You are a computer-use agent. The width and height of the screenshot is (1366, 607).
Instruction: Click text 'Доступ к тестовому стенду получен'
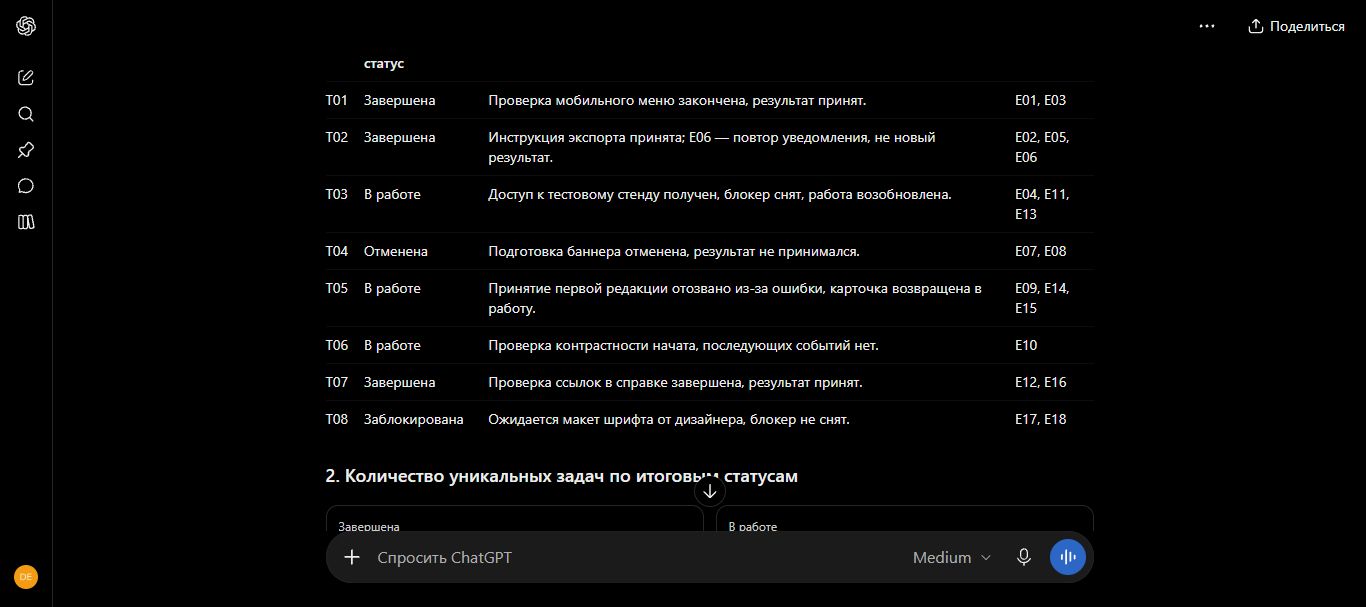pyautogui.click(x=603, y=194)
